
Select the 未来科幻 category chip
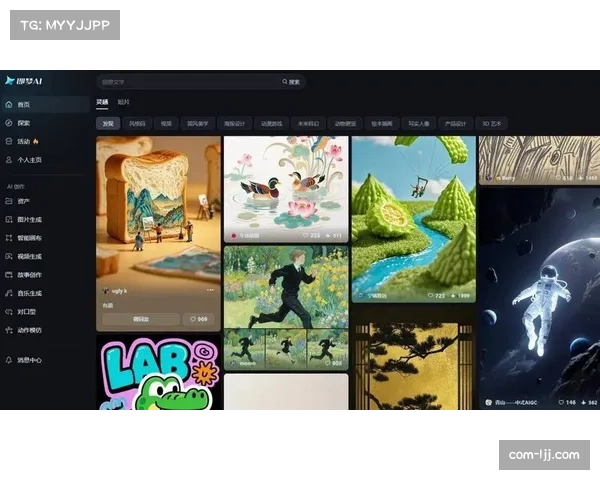point(308,124)
